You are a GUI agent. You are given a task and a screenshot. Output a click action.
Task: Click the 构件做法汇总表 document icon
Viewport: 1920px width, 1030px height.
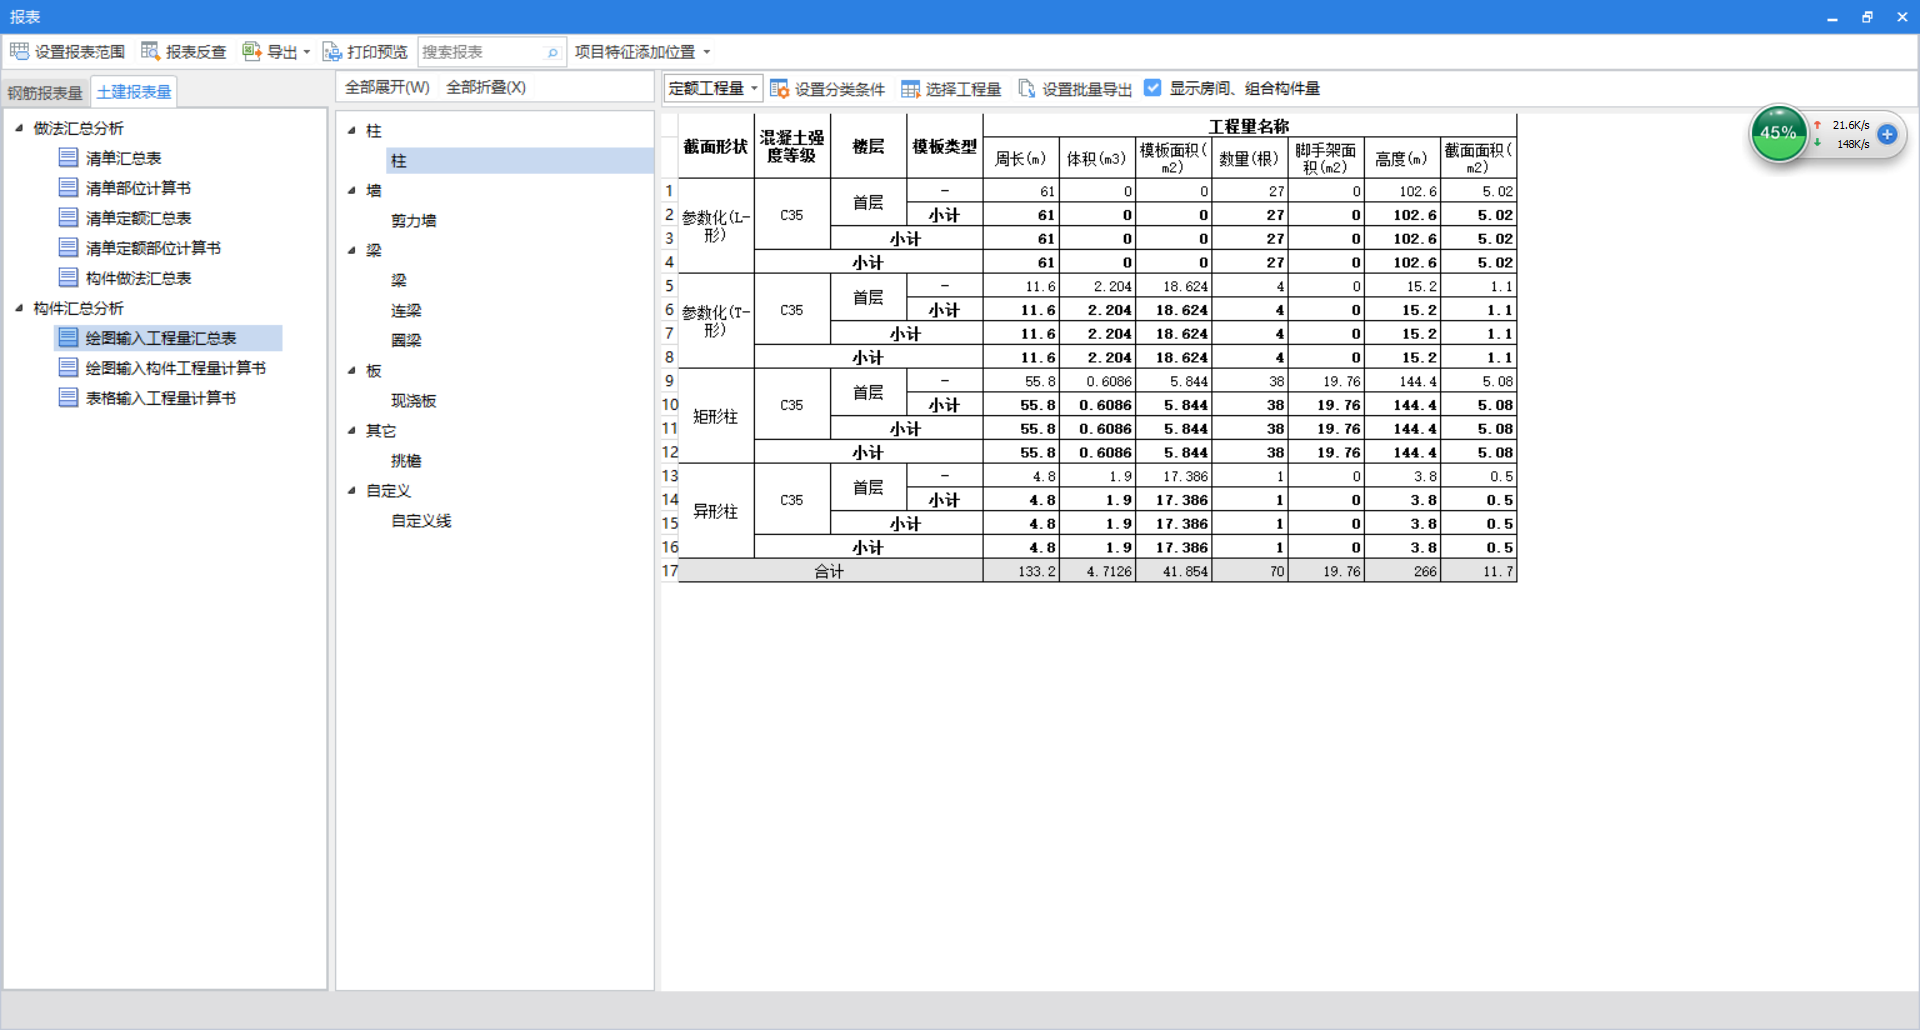[x=68, y=277]
